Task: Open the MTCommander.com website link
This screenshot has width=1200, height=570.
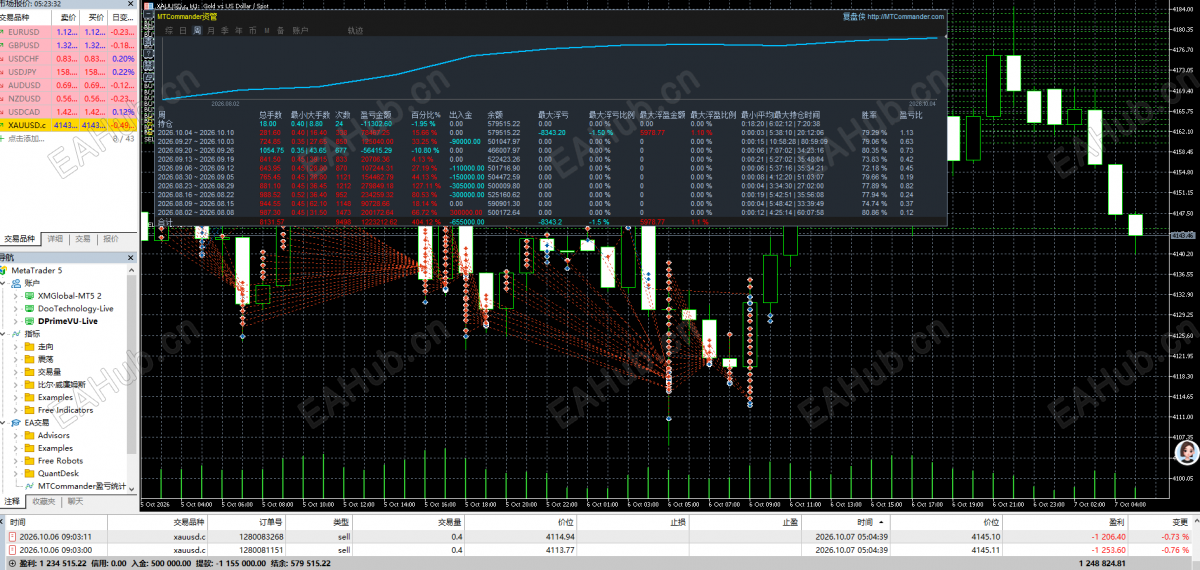Action: (x=904, y=17)
